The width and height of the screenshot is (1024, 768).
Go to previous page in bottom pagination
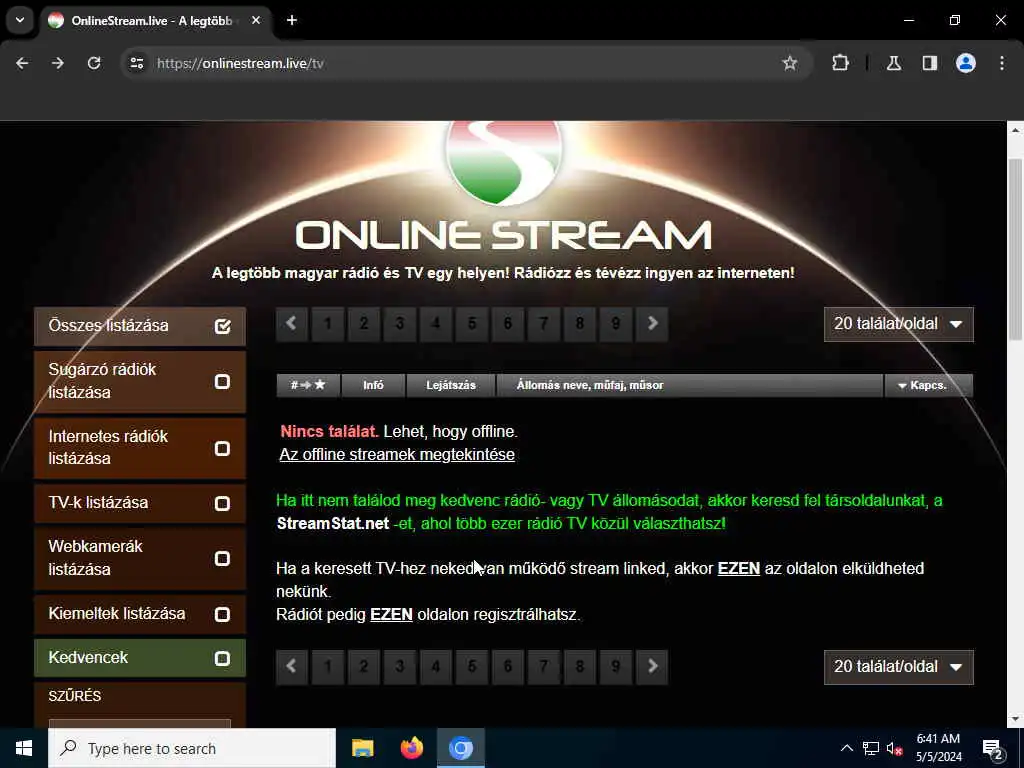point(292,667)
